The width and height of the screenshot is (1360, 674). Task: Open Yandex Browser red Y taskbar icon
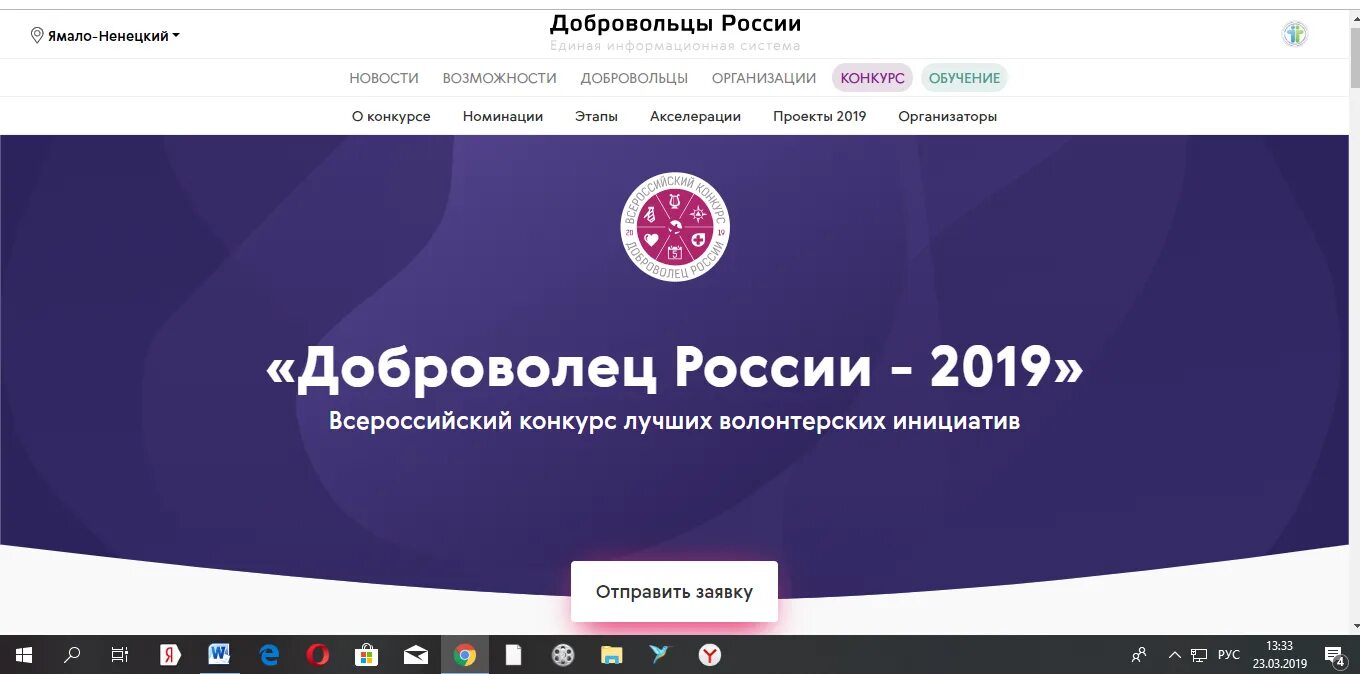point(709,655)
